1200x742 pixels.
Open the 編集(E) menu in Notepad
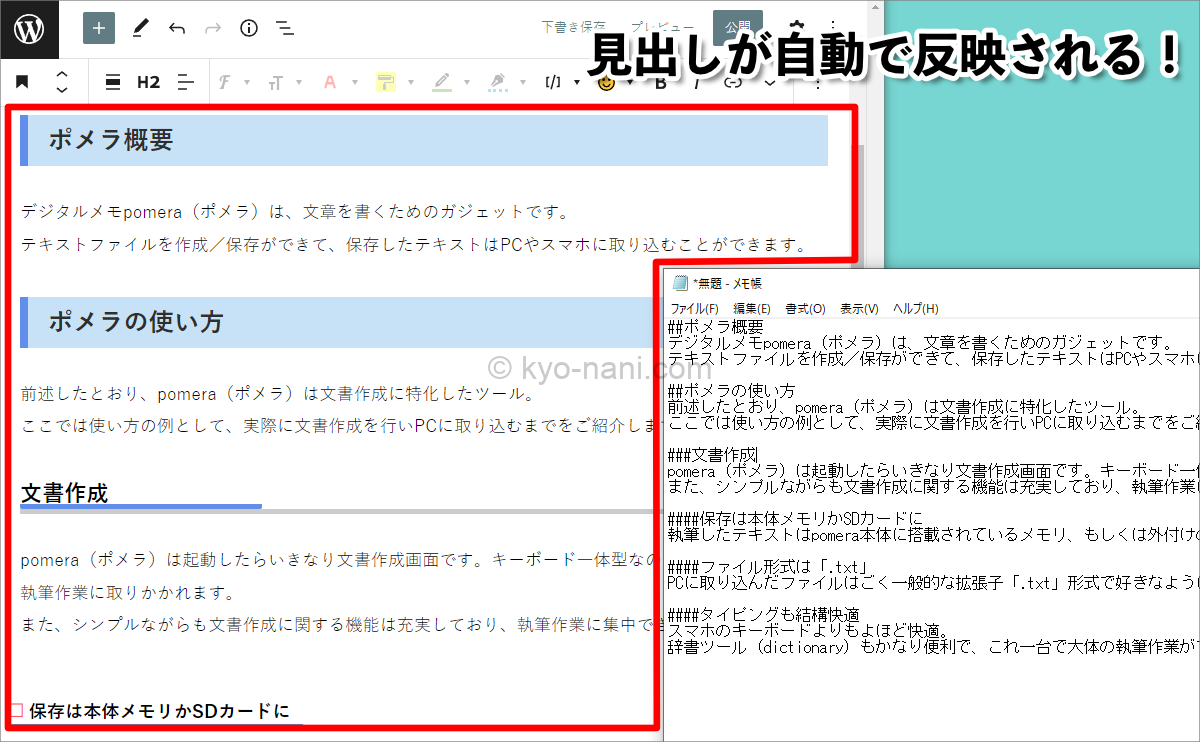[751, 309]
